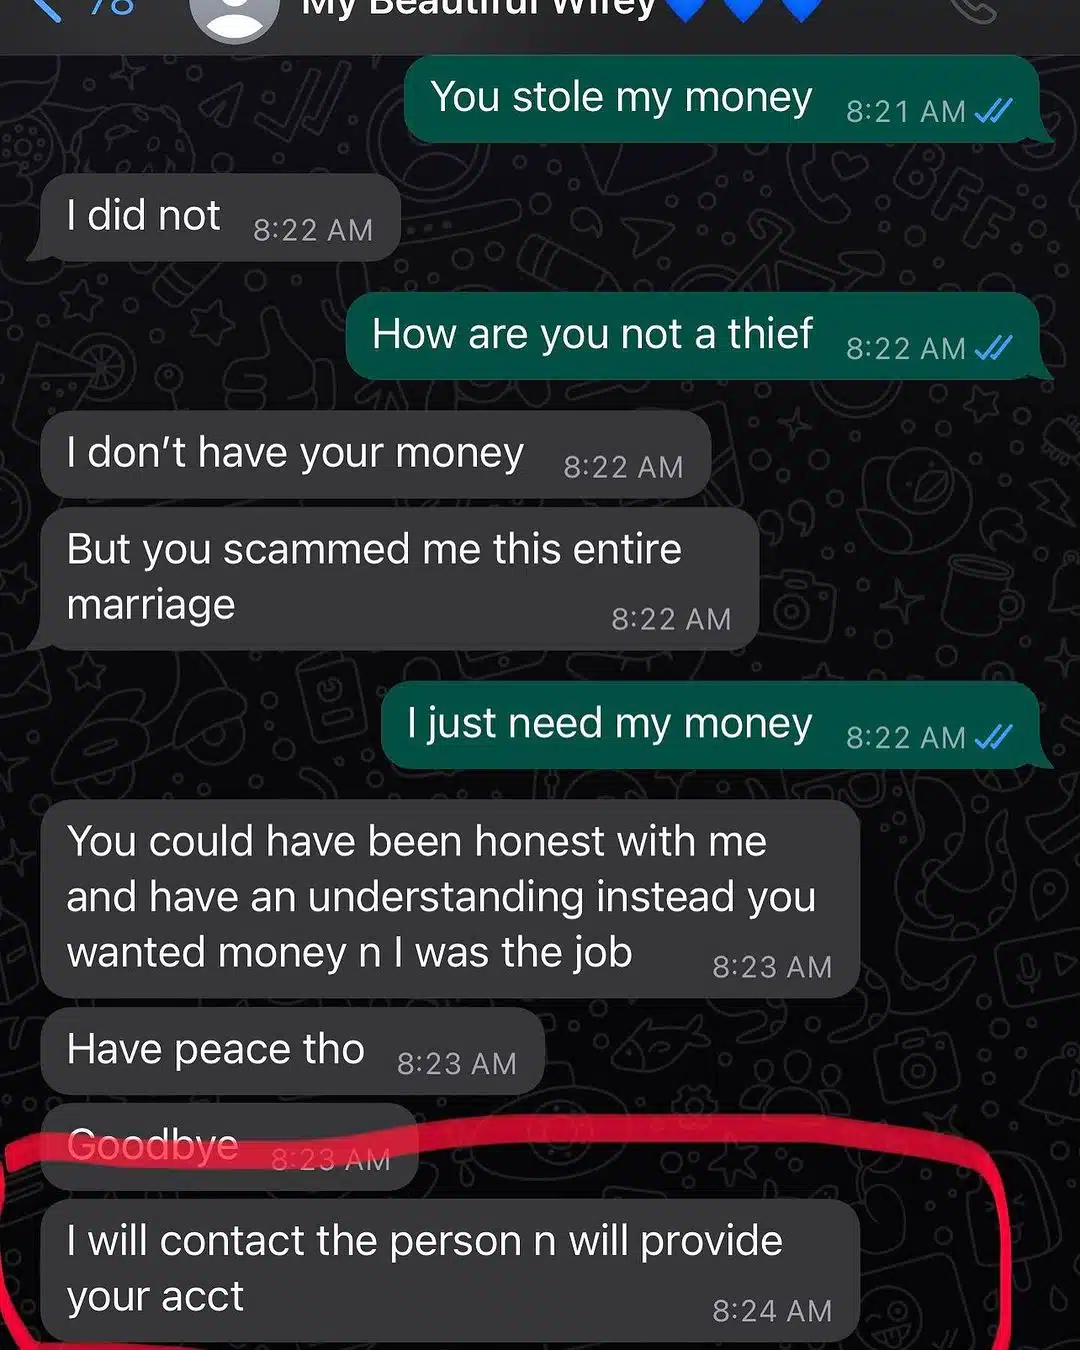Tap the 8:24 AM timestamp on last message

[x=772, y=1310]
